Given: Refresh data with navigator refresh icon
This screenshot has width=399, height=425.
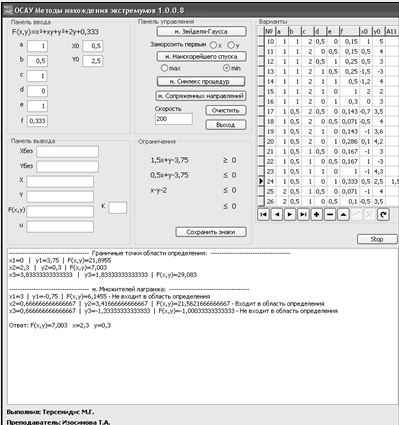Looking at the screenshot, I should [x=383, y=215].
